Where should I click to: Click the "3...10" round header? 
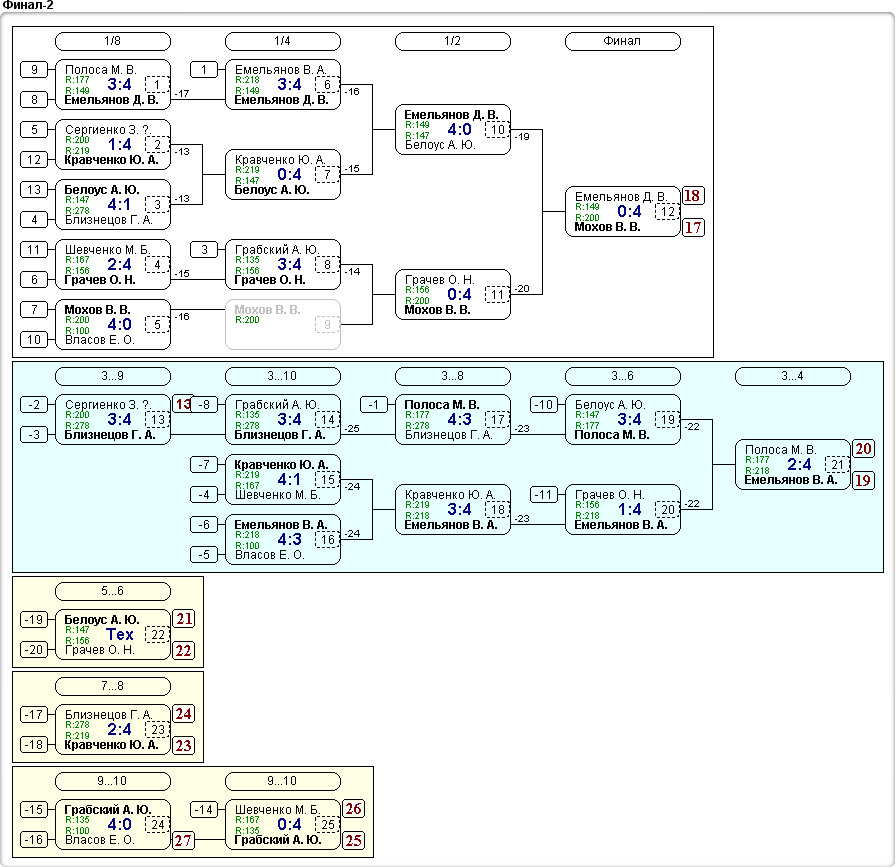pyautogui.click(x=282, y=376)
